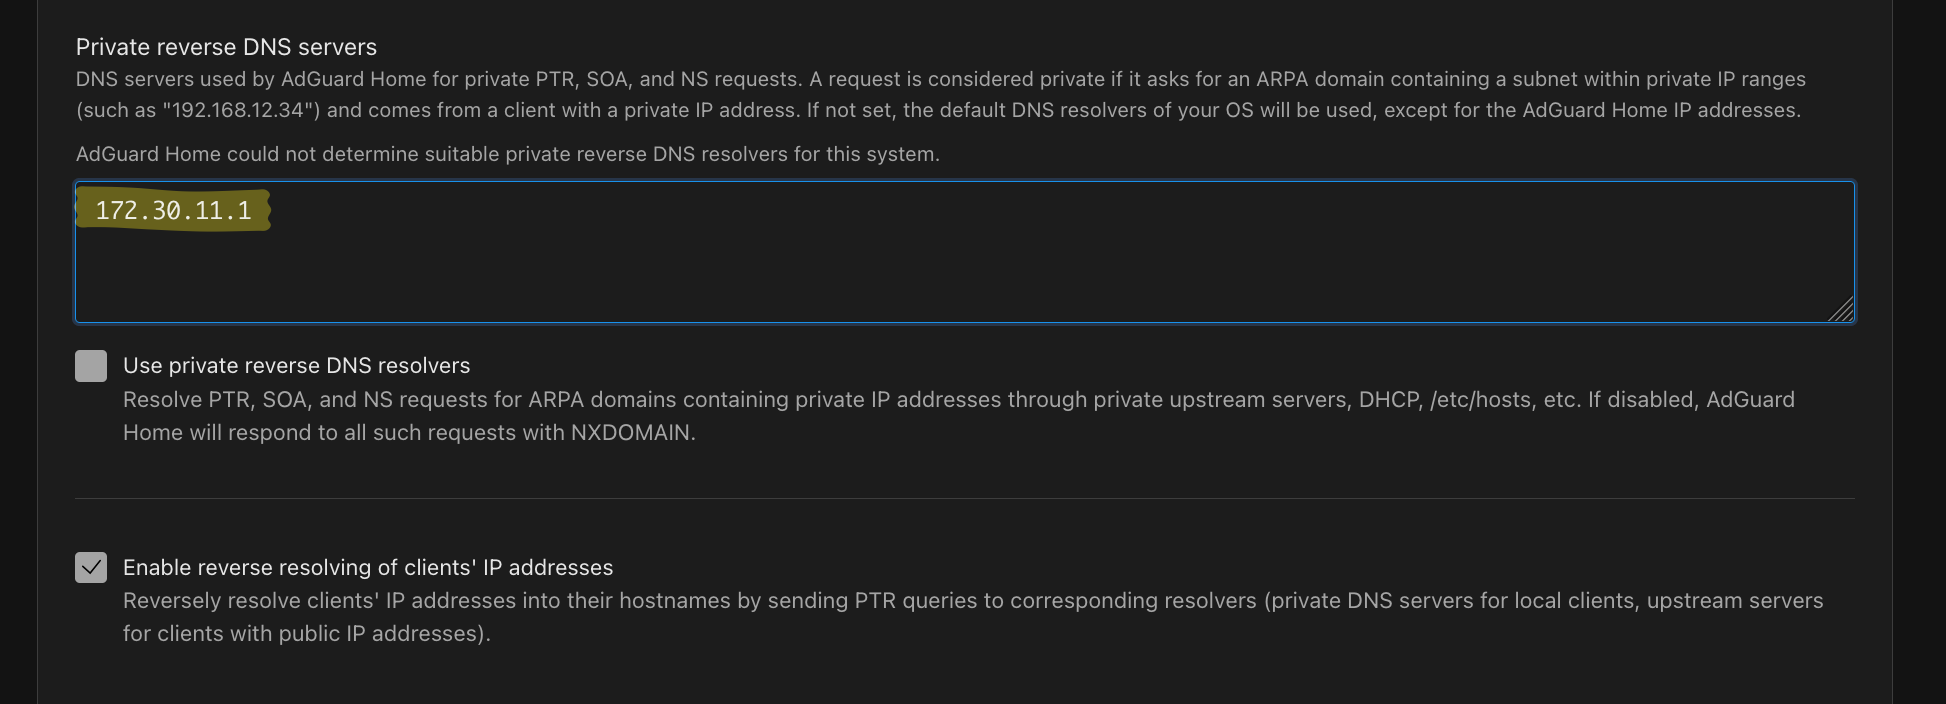This screenshot has height=704, width=1946.
Task: Enable the Use private reverse DNS resolvers checkbox
Action: click(x=91, y=366)
